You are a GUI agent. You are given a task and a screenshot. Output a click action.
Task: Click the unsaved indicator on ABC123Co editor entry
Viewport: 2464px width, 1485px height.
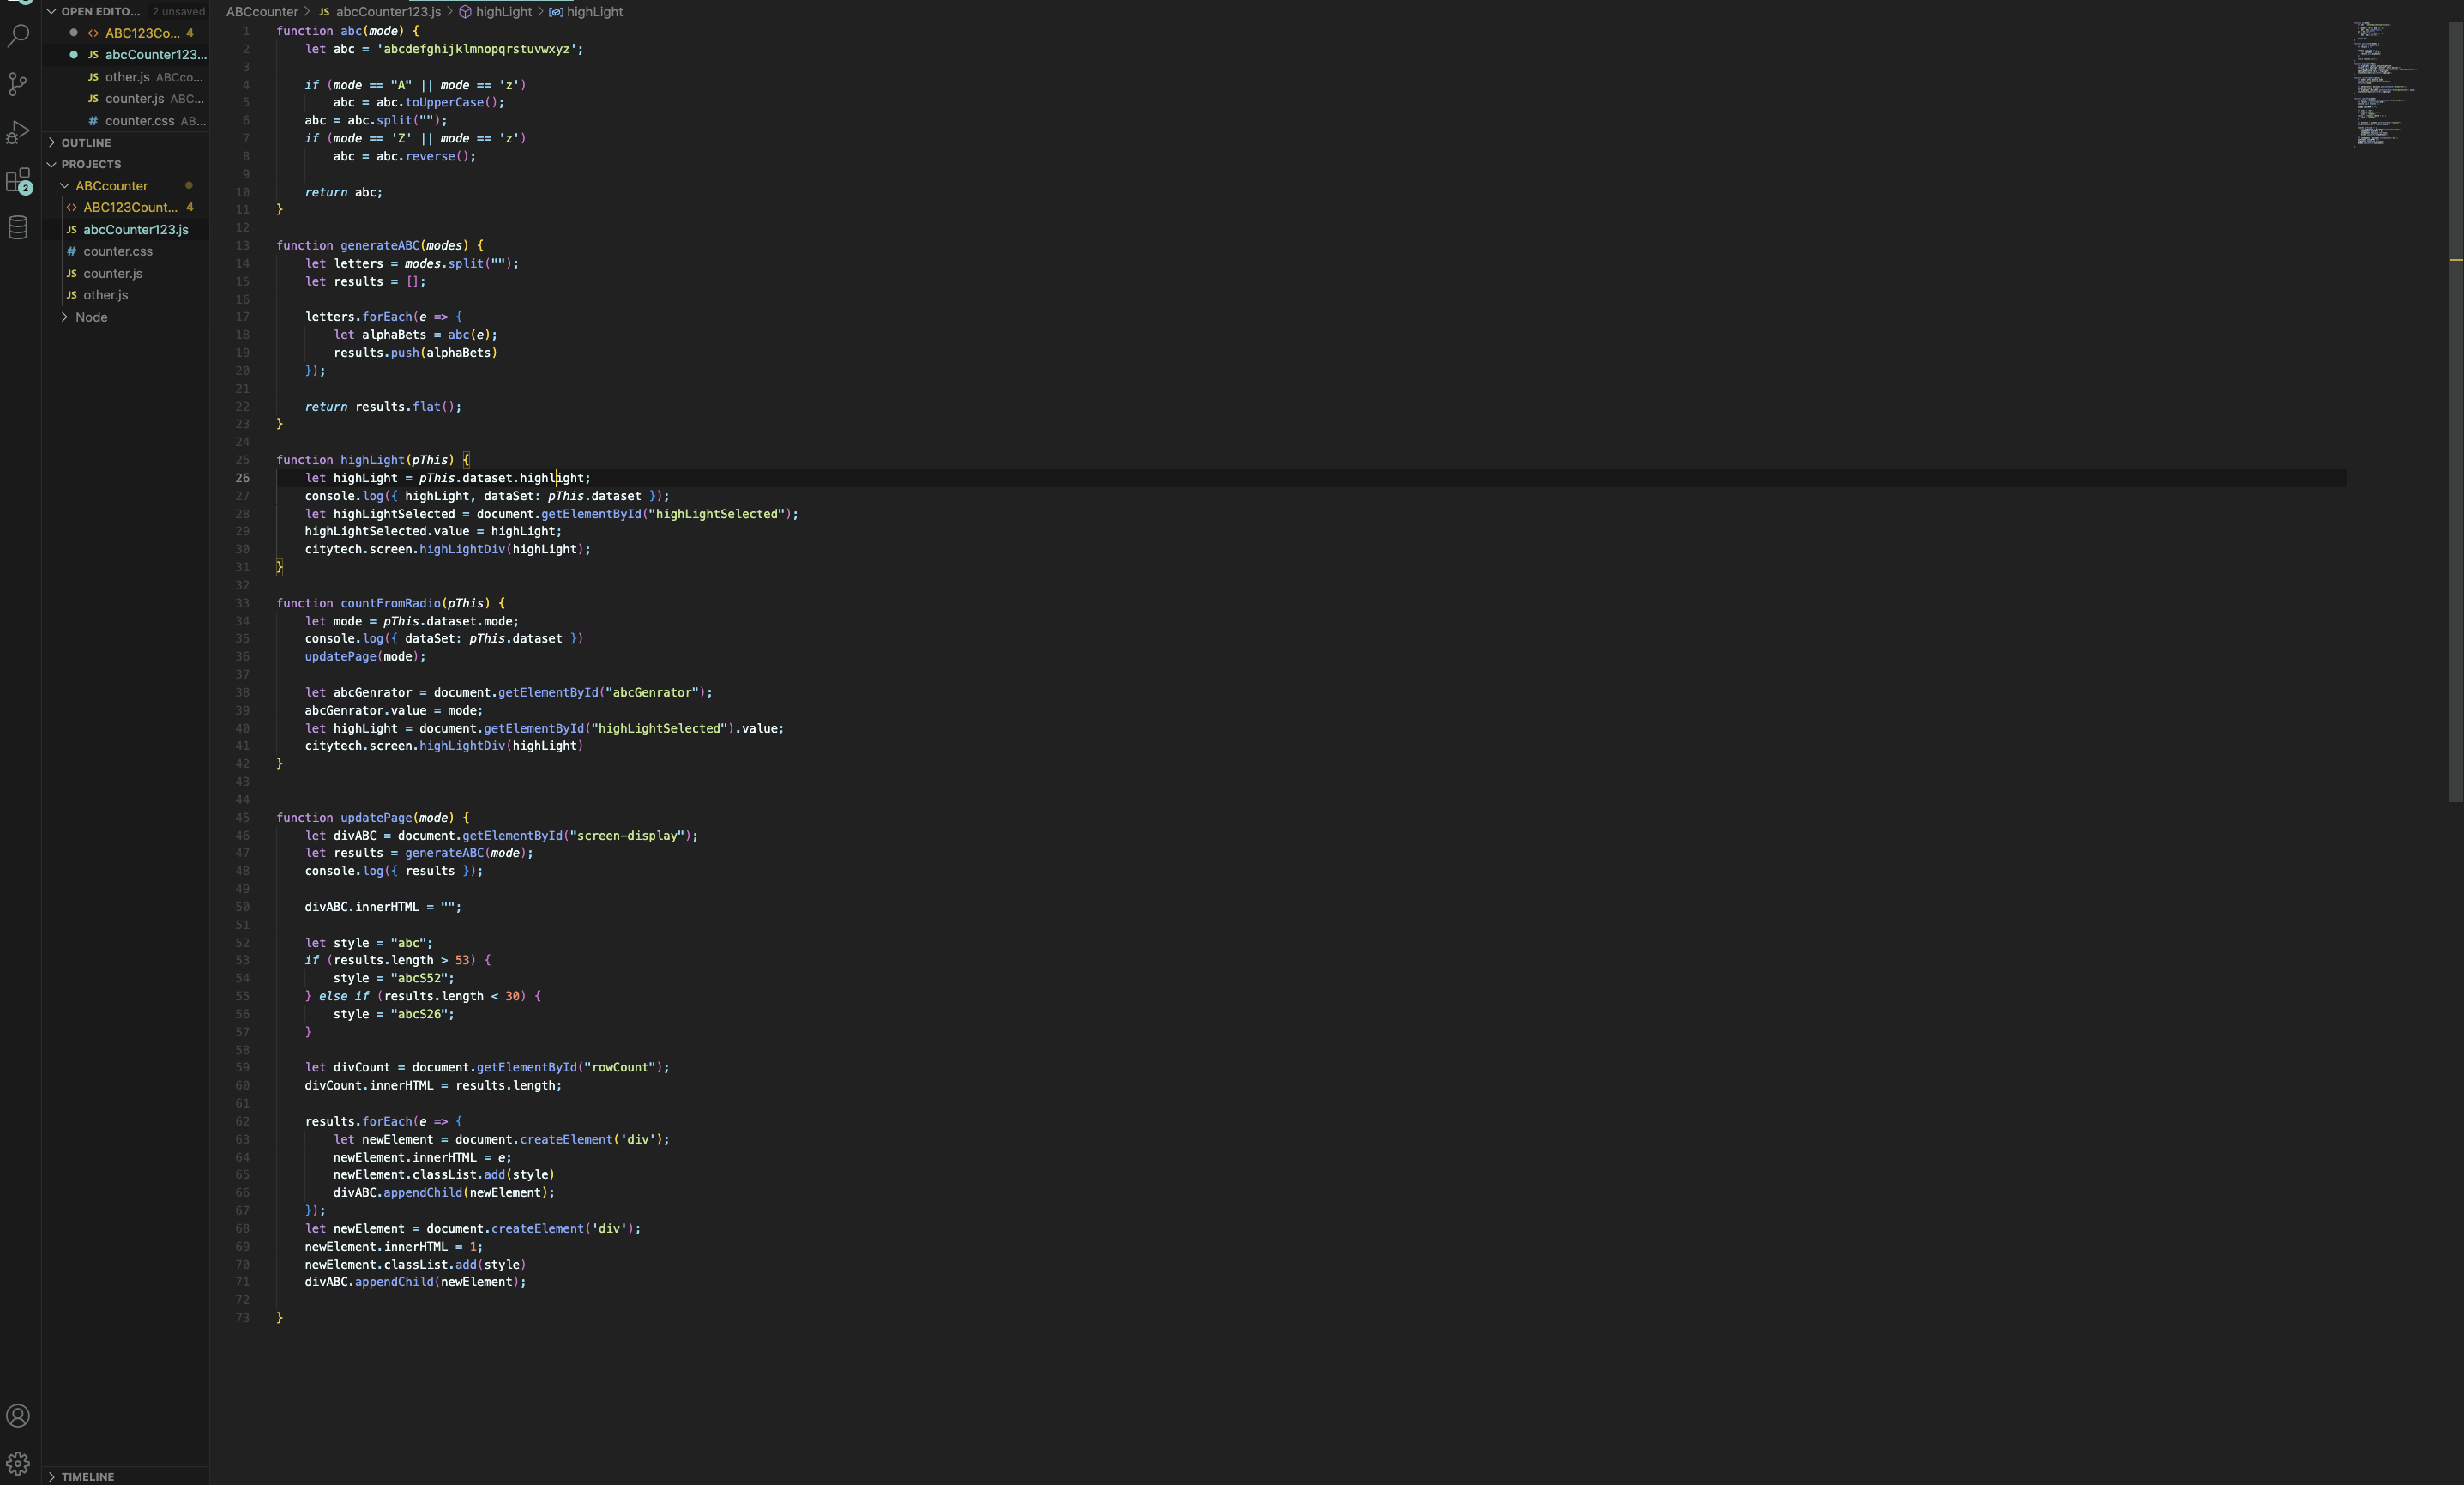click(x=73, y=32)
